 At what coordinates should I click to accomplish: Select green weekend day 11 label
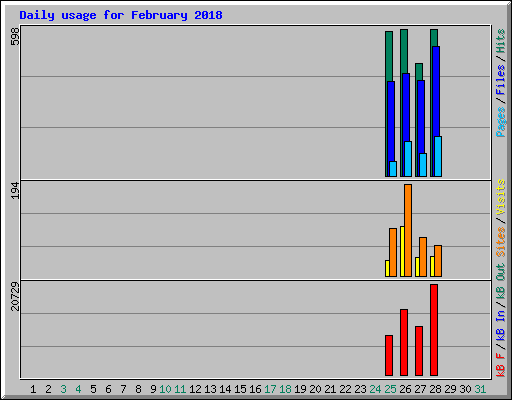(x=180, y=389)
